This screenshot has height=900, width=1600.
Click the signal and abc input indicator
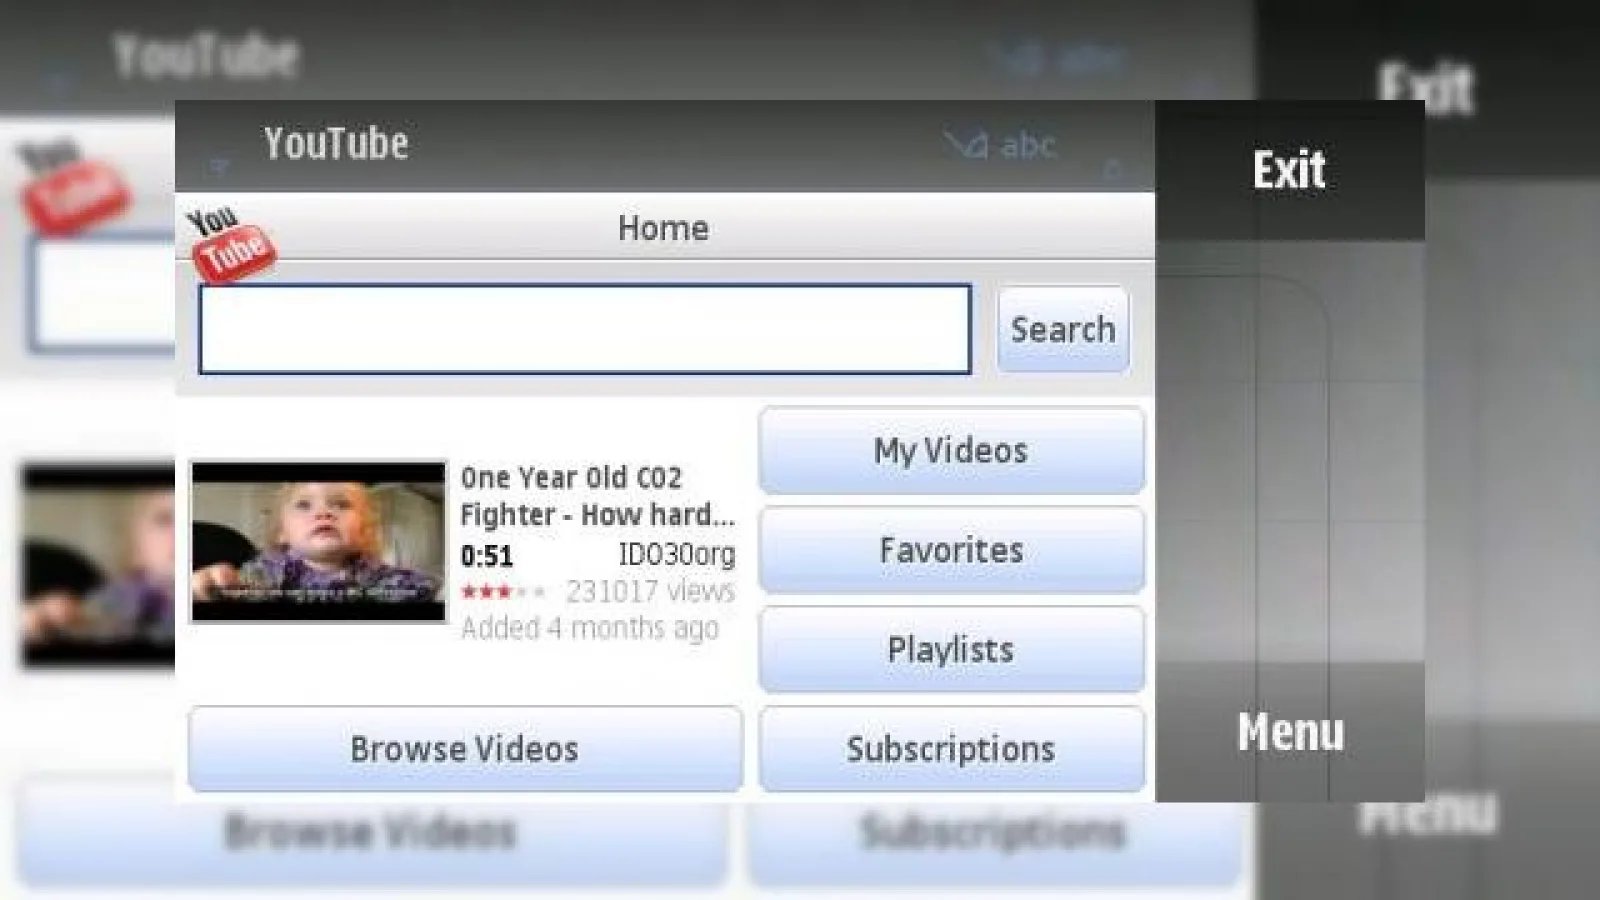[x=1000, y=146]
